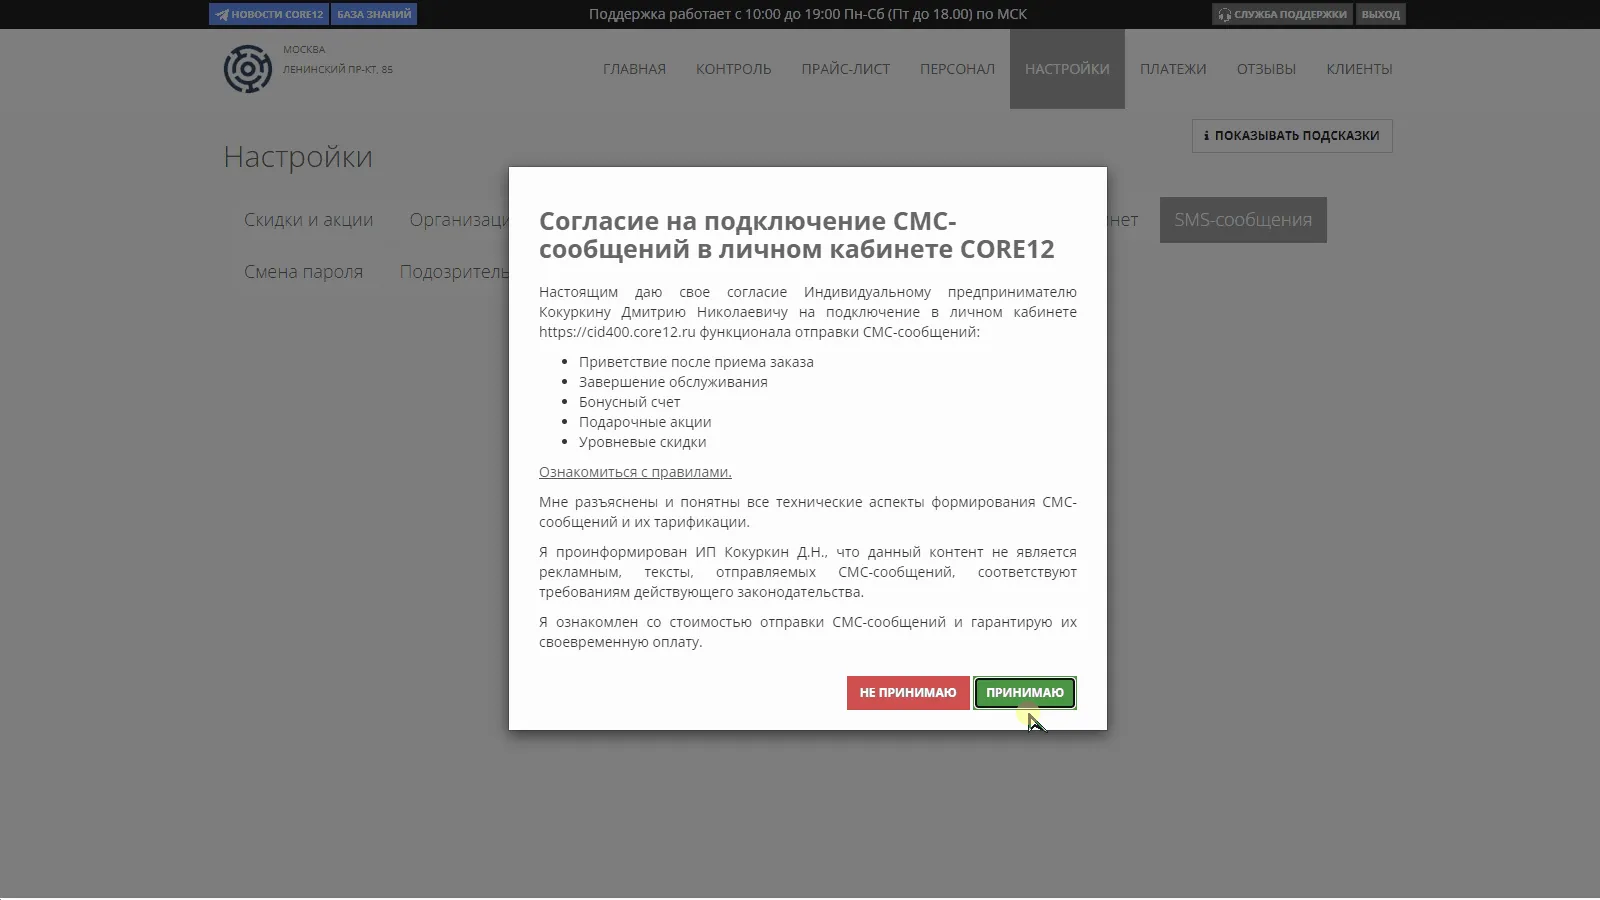The height and width of the screenshot is (900, 1600).
Task: Click the Бонусный счет list item
Action: pos(629,402)
